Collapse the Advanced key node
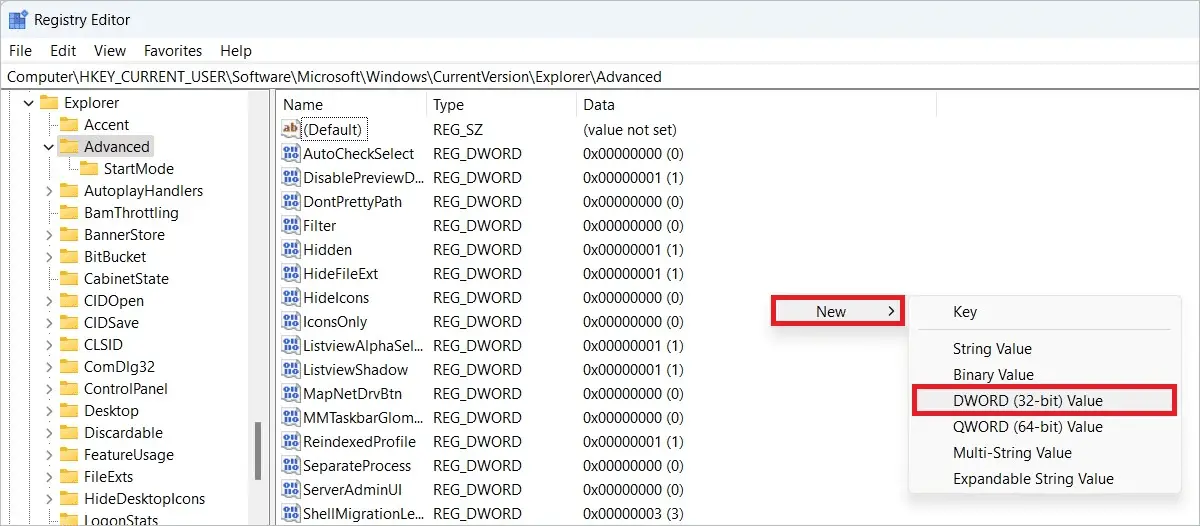Viewport: 1200px width, 526px height. pos(48,146)
